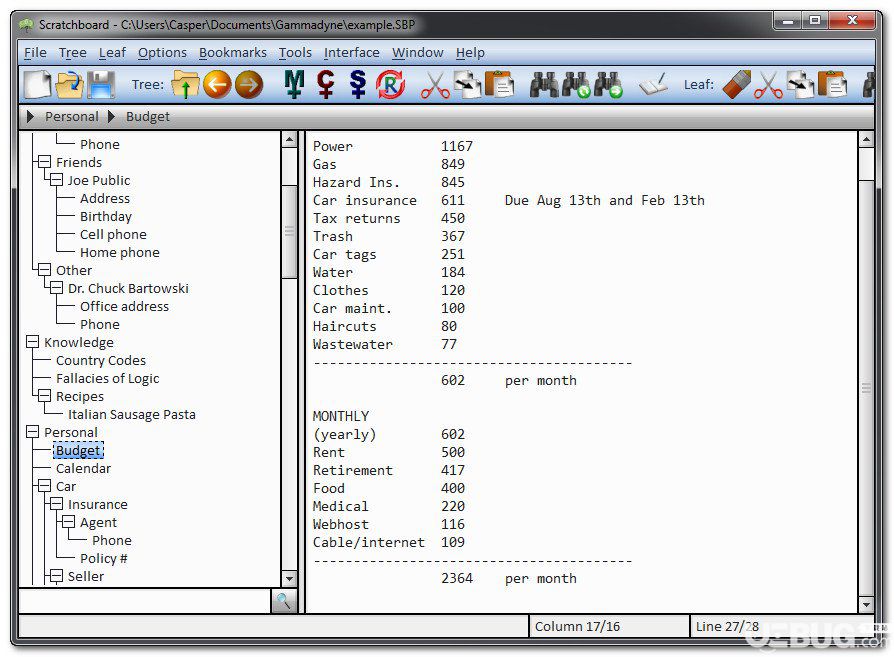894x657 pixels.
Task: Select the Leaf eraser icon
Action: pos(737,84)
